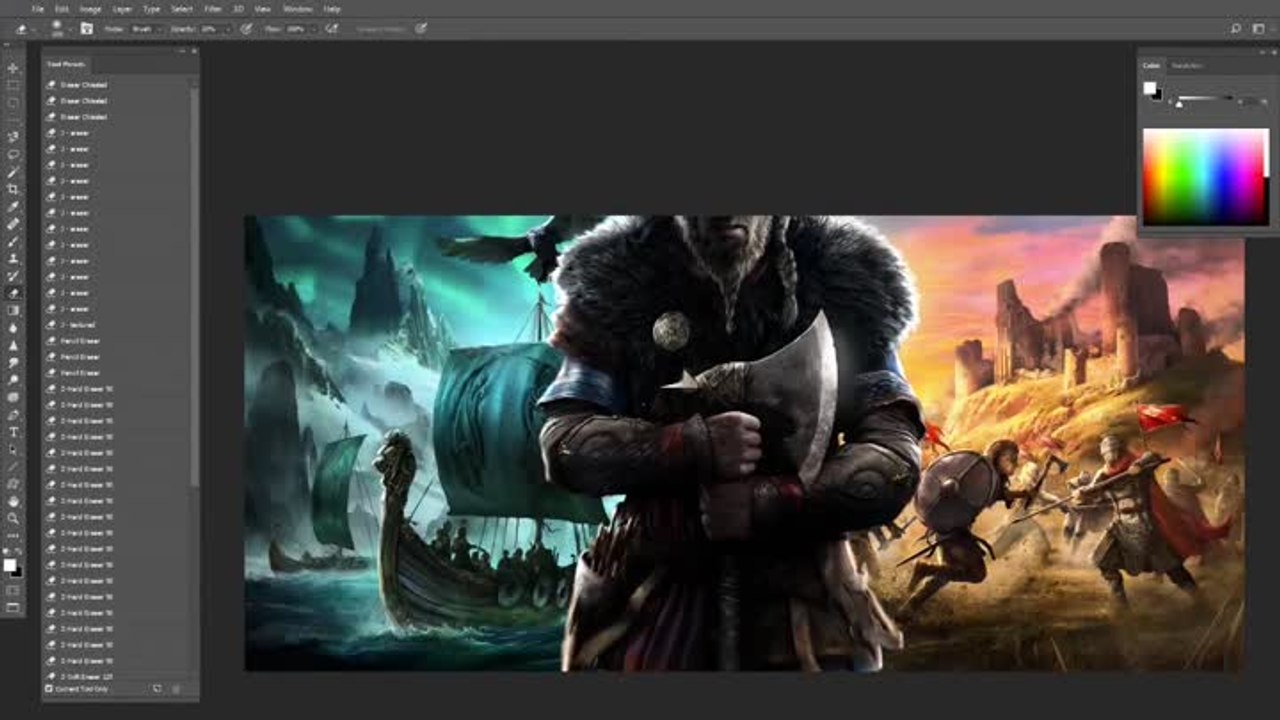The image size is (1280, 720).
Task: Open the workspace switcher
Action: pyautogui.click(x=1259, y=29)
